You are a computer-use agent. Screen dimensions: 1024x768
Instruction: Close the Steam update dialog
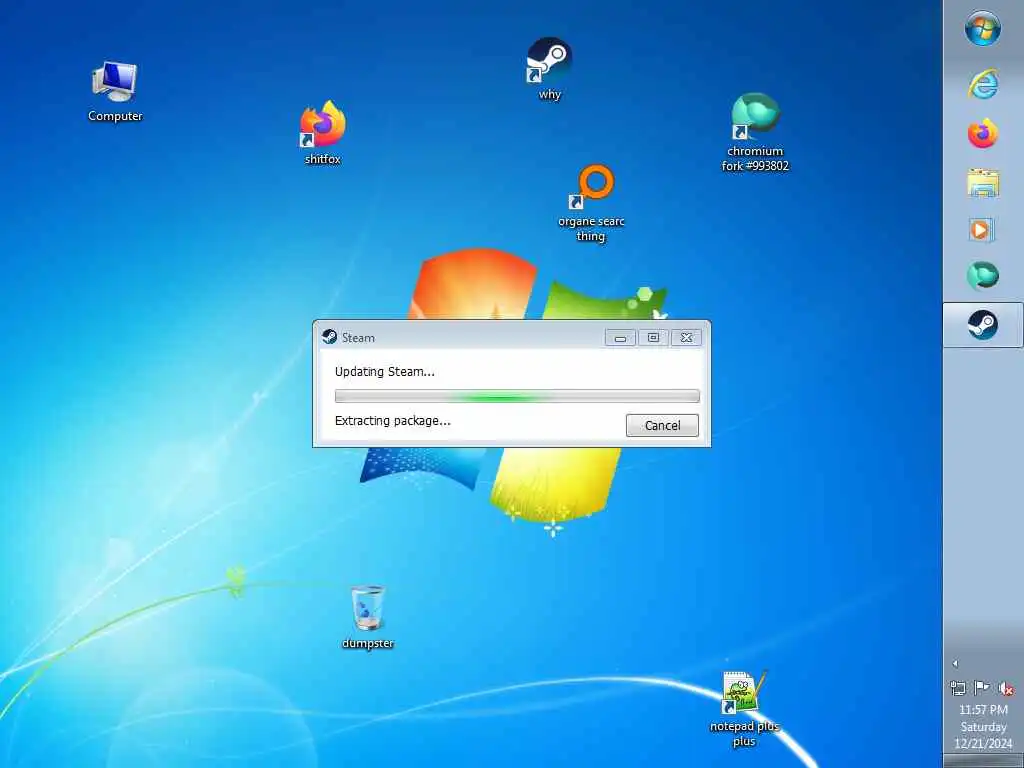tap(686, 338)
